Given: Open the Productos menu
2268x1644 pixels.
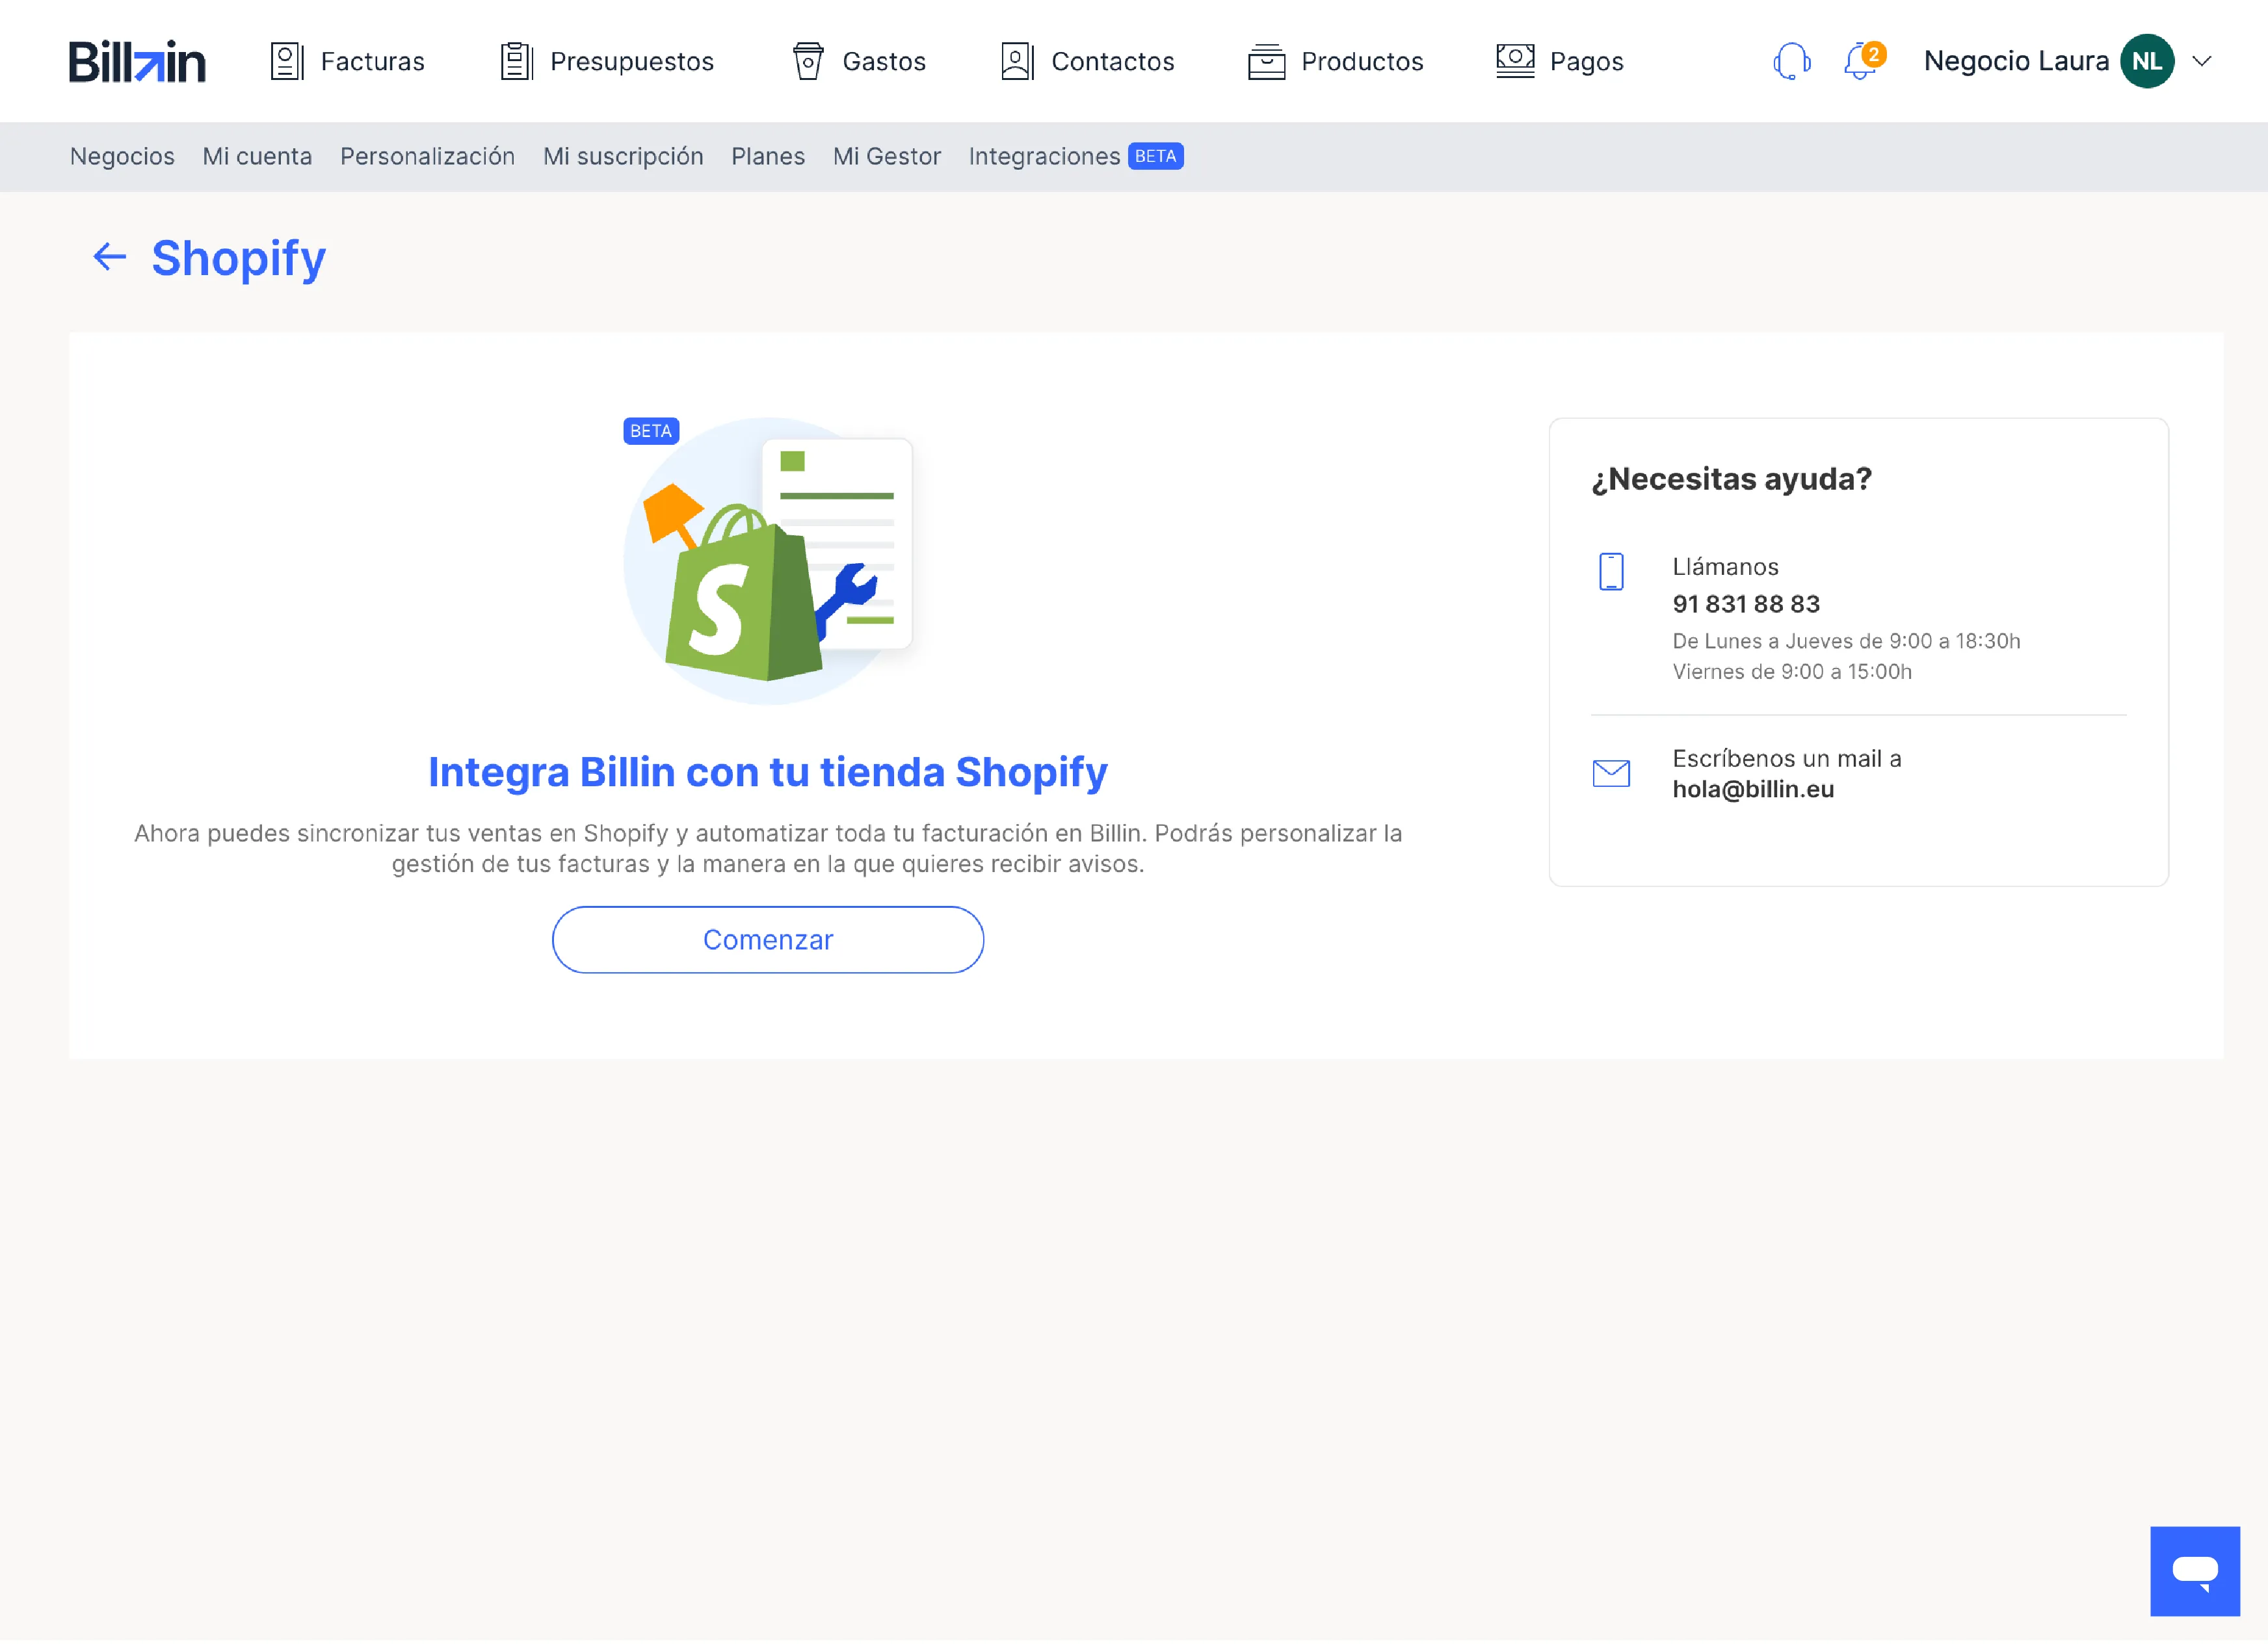Looking at the screenshot, I should 1336,61.
